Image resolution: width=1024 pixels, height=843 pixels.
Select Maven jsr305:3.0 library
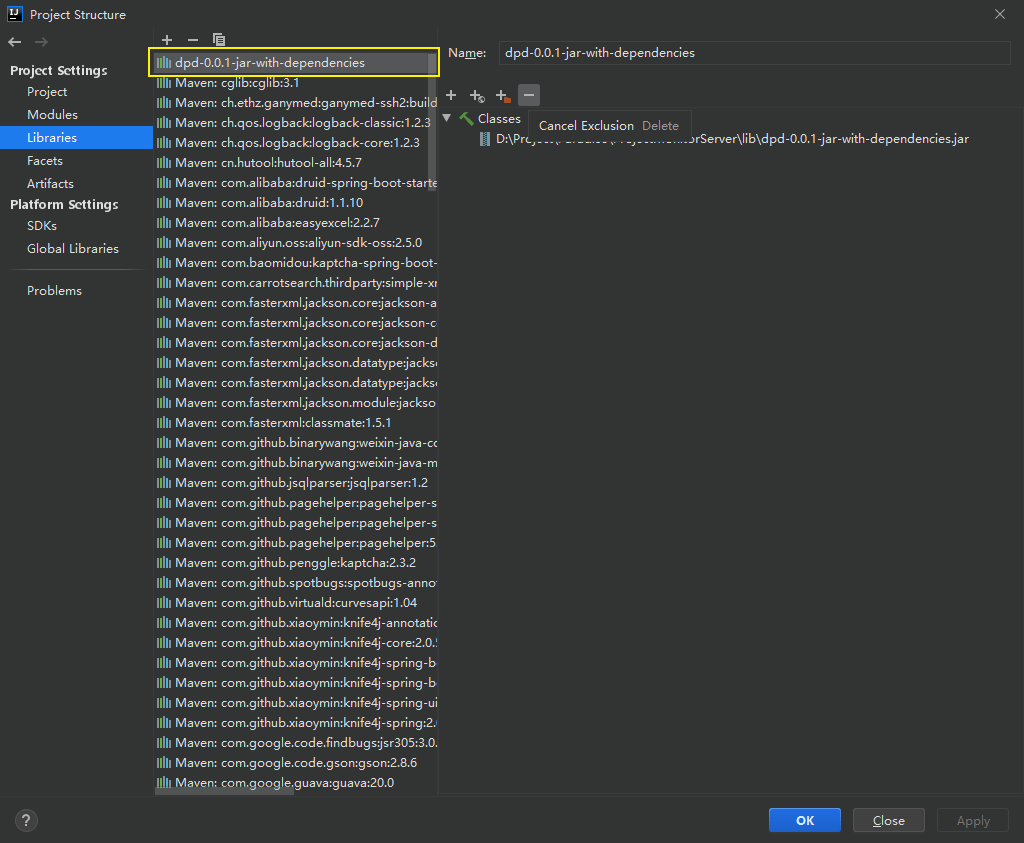coord(296,742)
